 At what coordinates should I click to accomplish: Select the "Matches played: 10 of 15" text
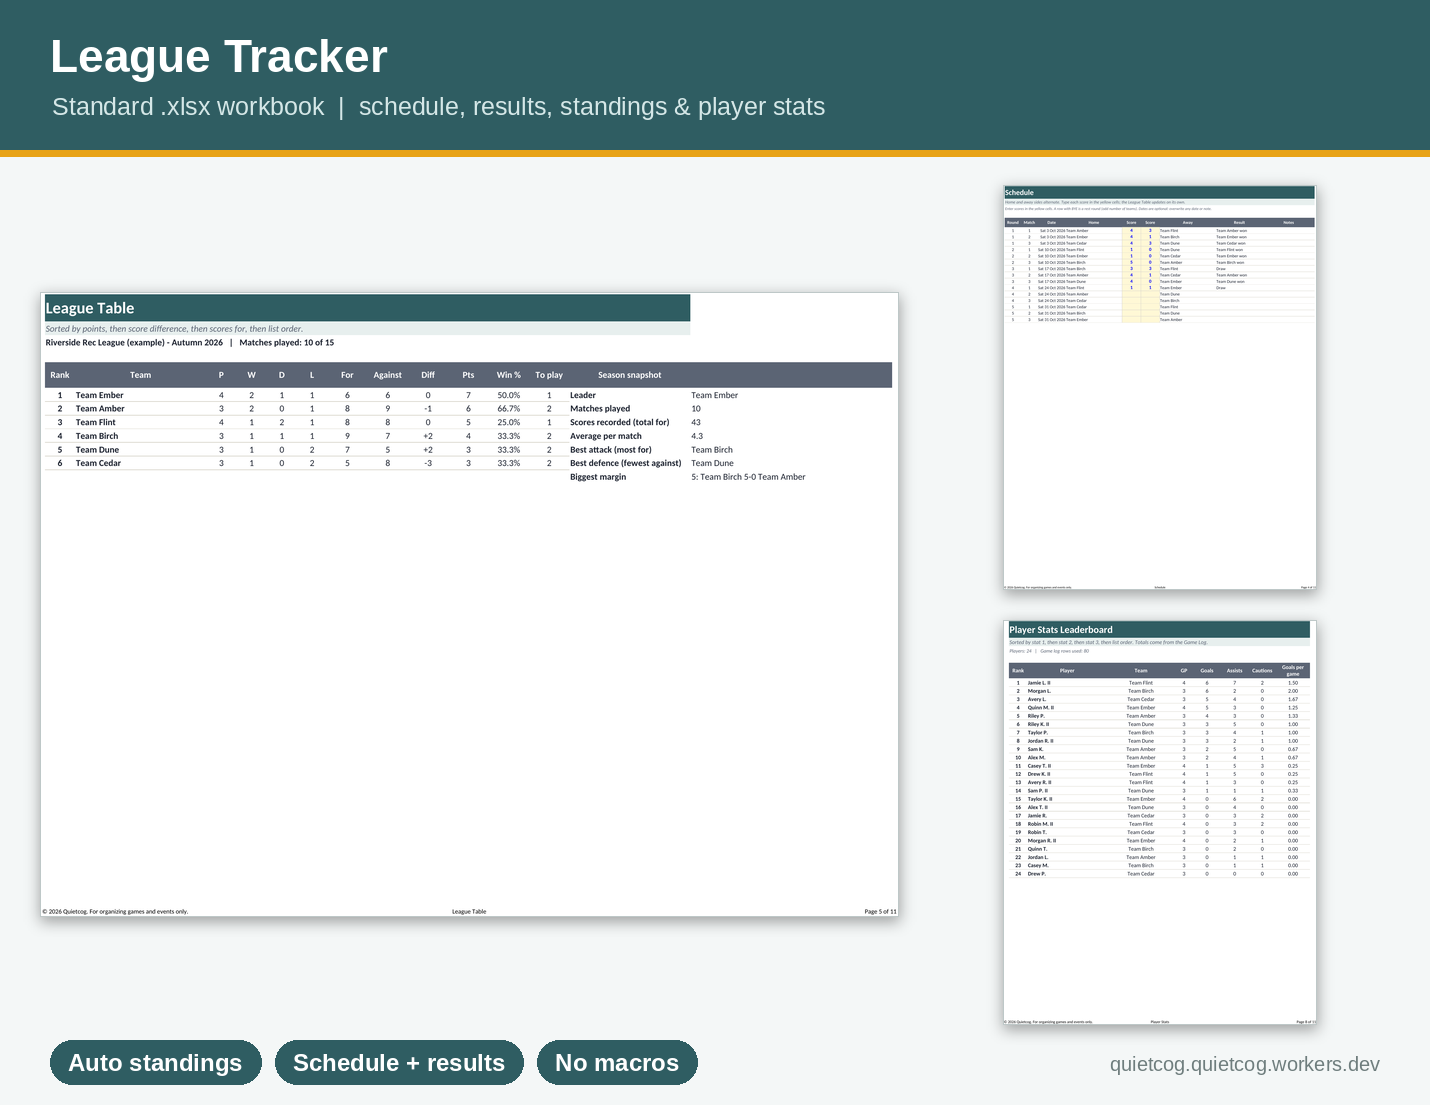[x=287, y=343]
